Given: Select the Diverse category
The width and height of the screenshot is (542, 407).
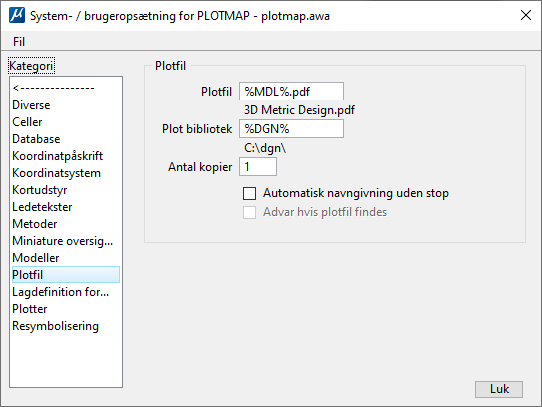Looking at the screenshot, I should click(31, 105).
